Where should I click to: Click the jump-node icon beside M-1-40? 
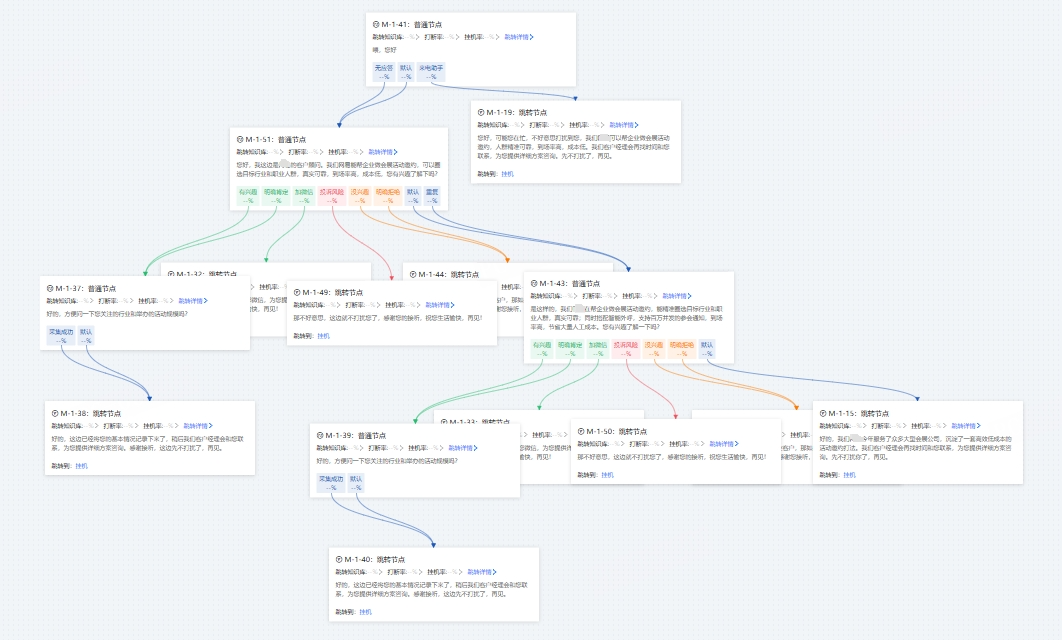[x=339, y=559]
